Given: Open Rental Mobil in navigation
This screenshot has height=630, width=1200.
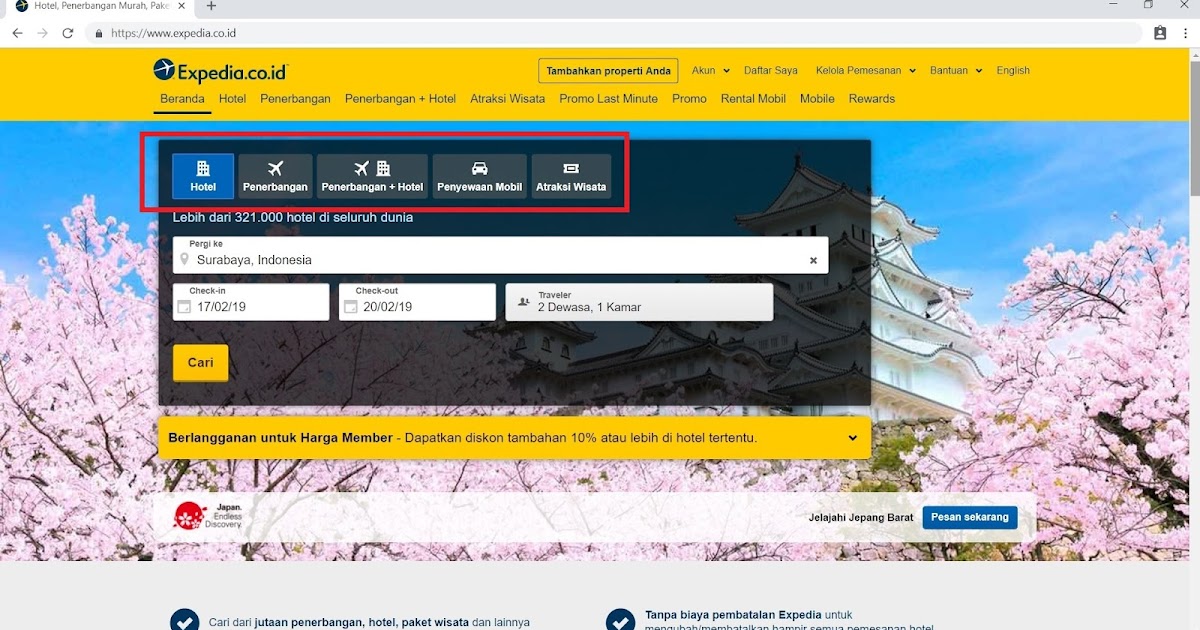Looking at the screenshot, I should (x=753, y=99).
